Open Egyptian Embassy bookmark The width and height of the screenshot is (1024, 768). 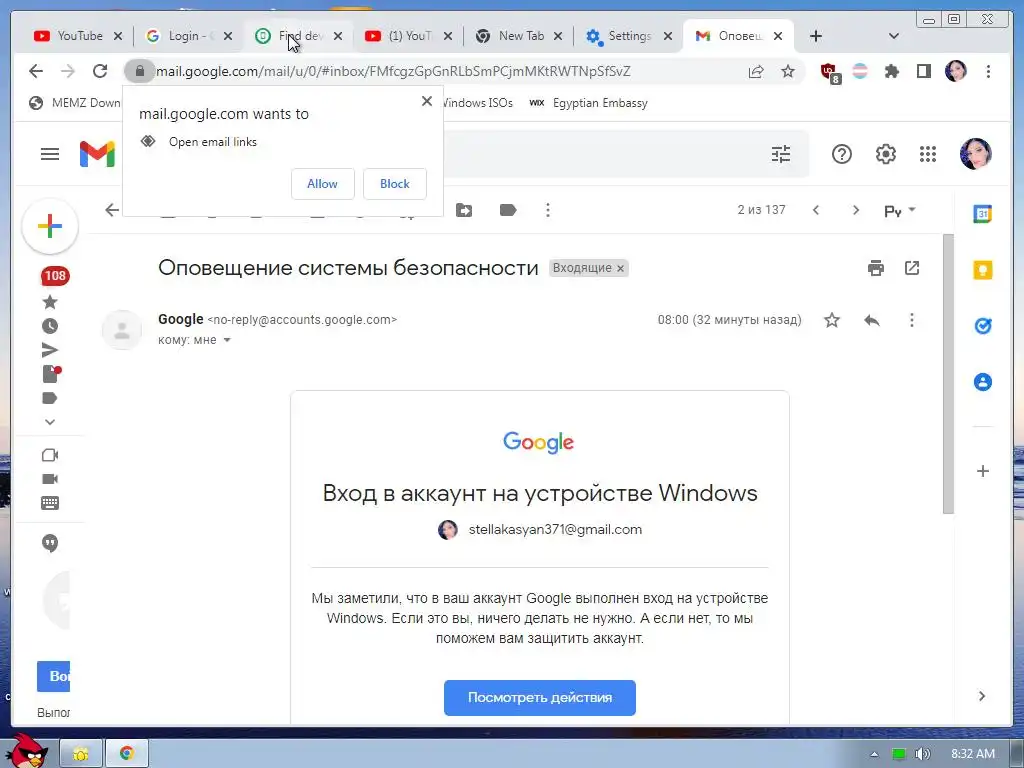coord(588,103)
